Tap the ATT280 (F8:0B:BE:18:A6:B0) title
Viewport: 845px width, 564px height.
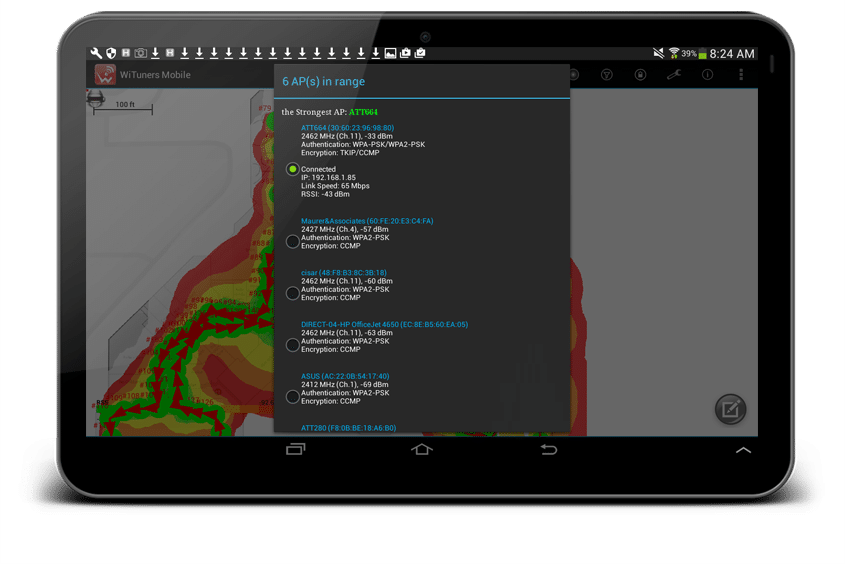349,428
